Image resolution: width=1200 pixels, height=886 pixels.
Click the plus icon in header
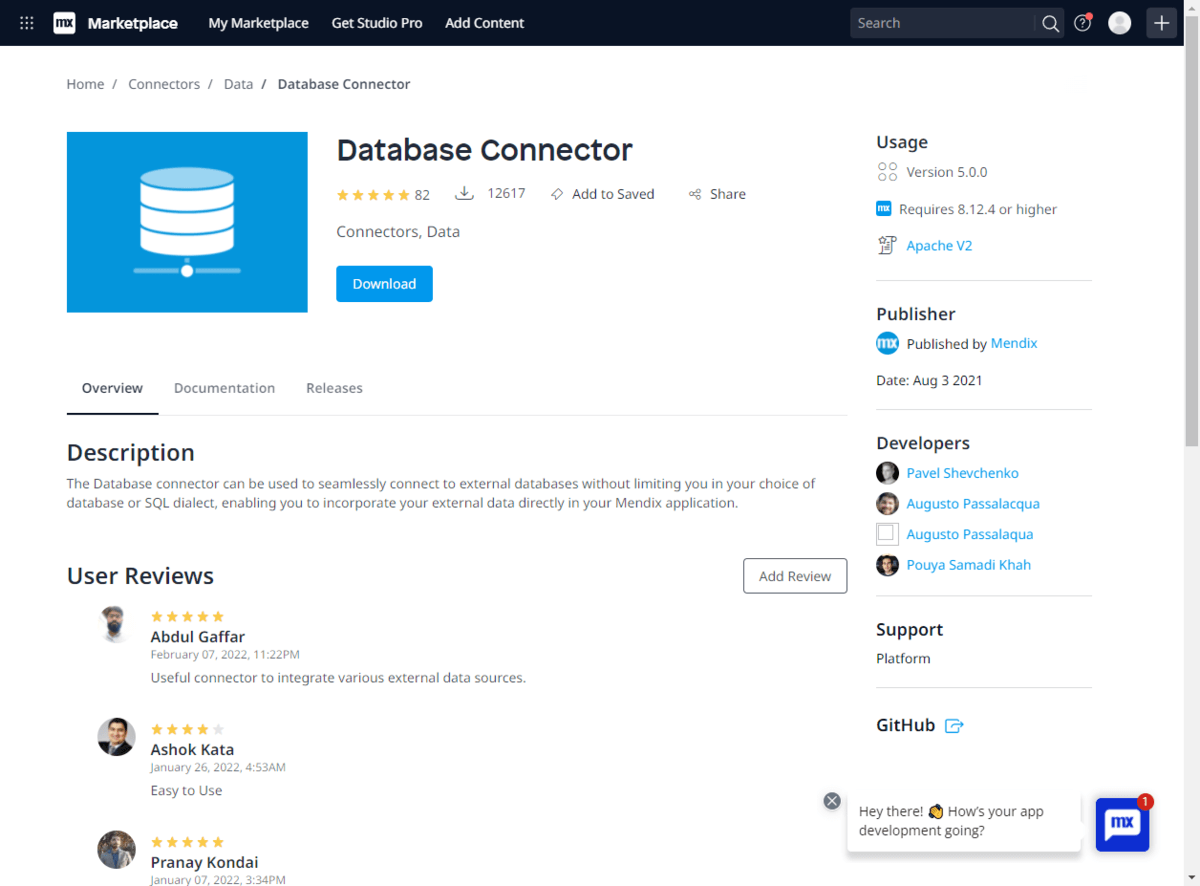tap(1161, 23)
